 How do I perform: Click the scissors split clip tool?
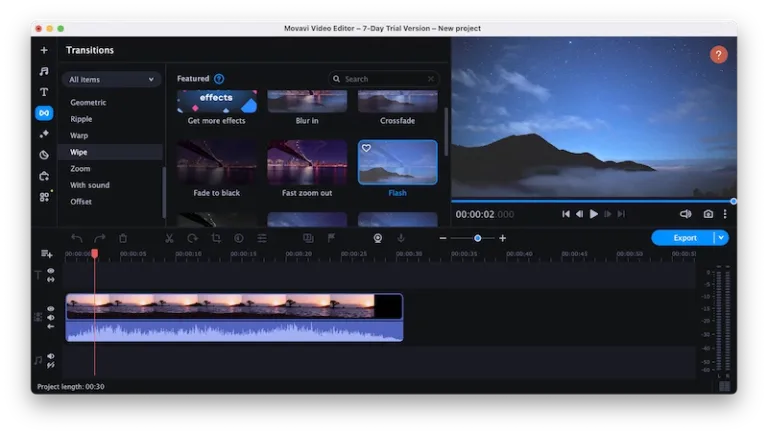(169, 238)
